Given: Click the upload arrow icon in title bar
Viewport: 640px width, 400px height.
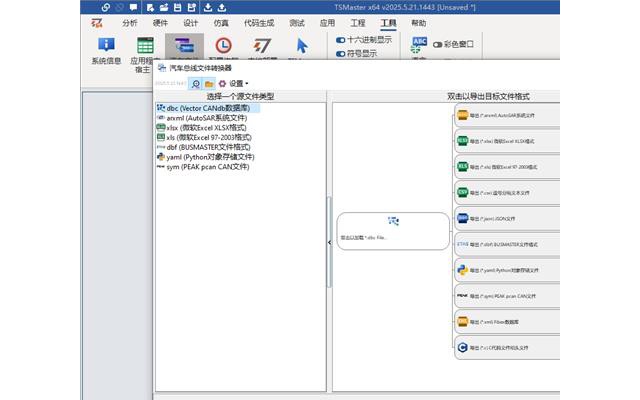Looking at the screenshot, I should pos(222,7).
